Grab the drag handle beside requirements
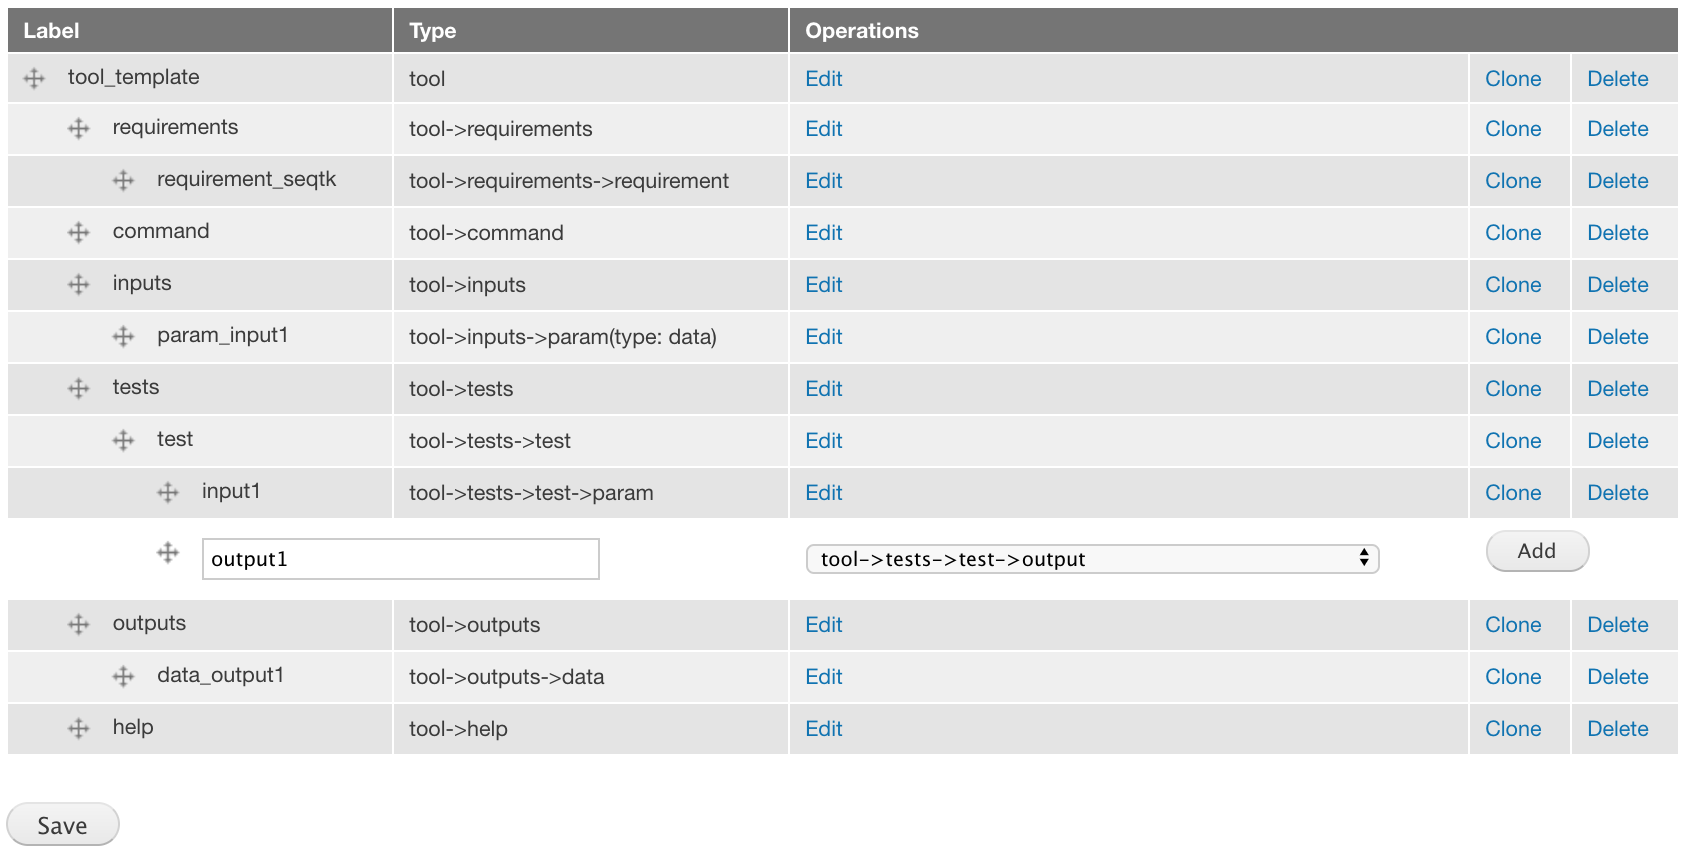This screenshot has height=860, width=1690. point(79,128)
